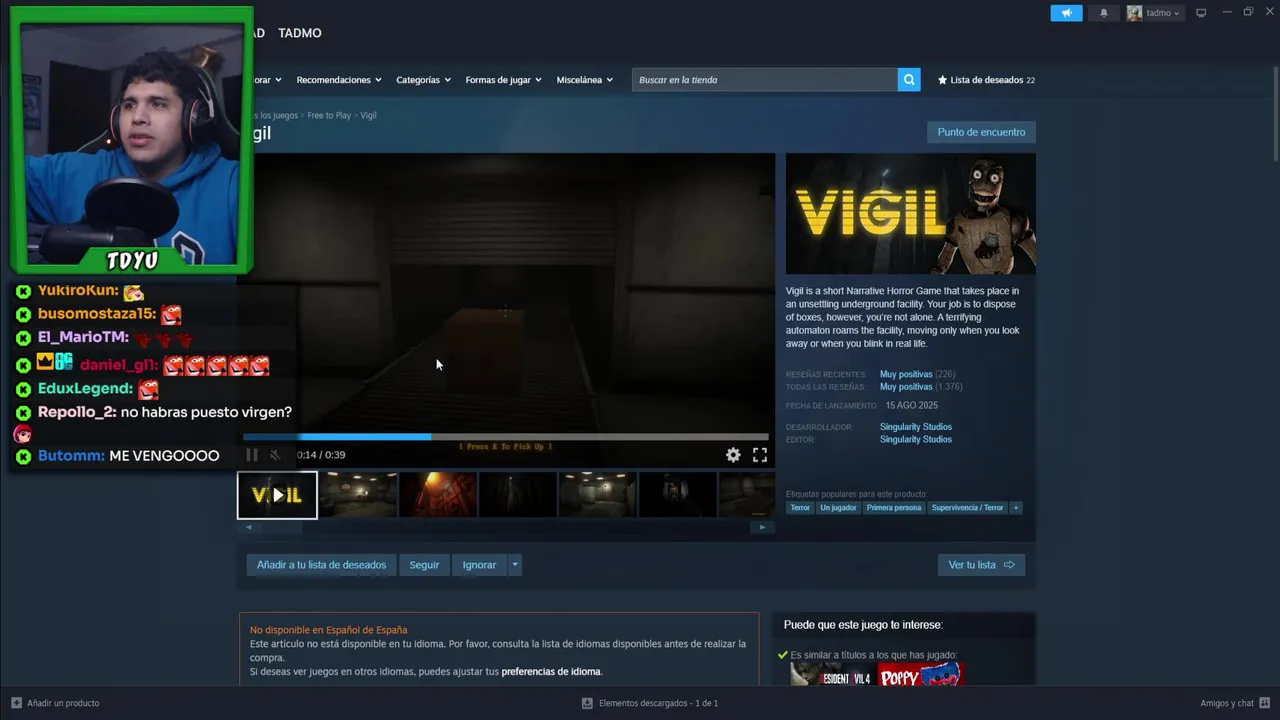The height and width of the screenshot is (720, 1280).
Task: Click the search magnifier button
Action: pos(909,80)
